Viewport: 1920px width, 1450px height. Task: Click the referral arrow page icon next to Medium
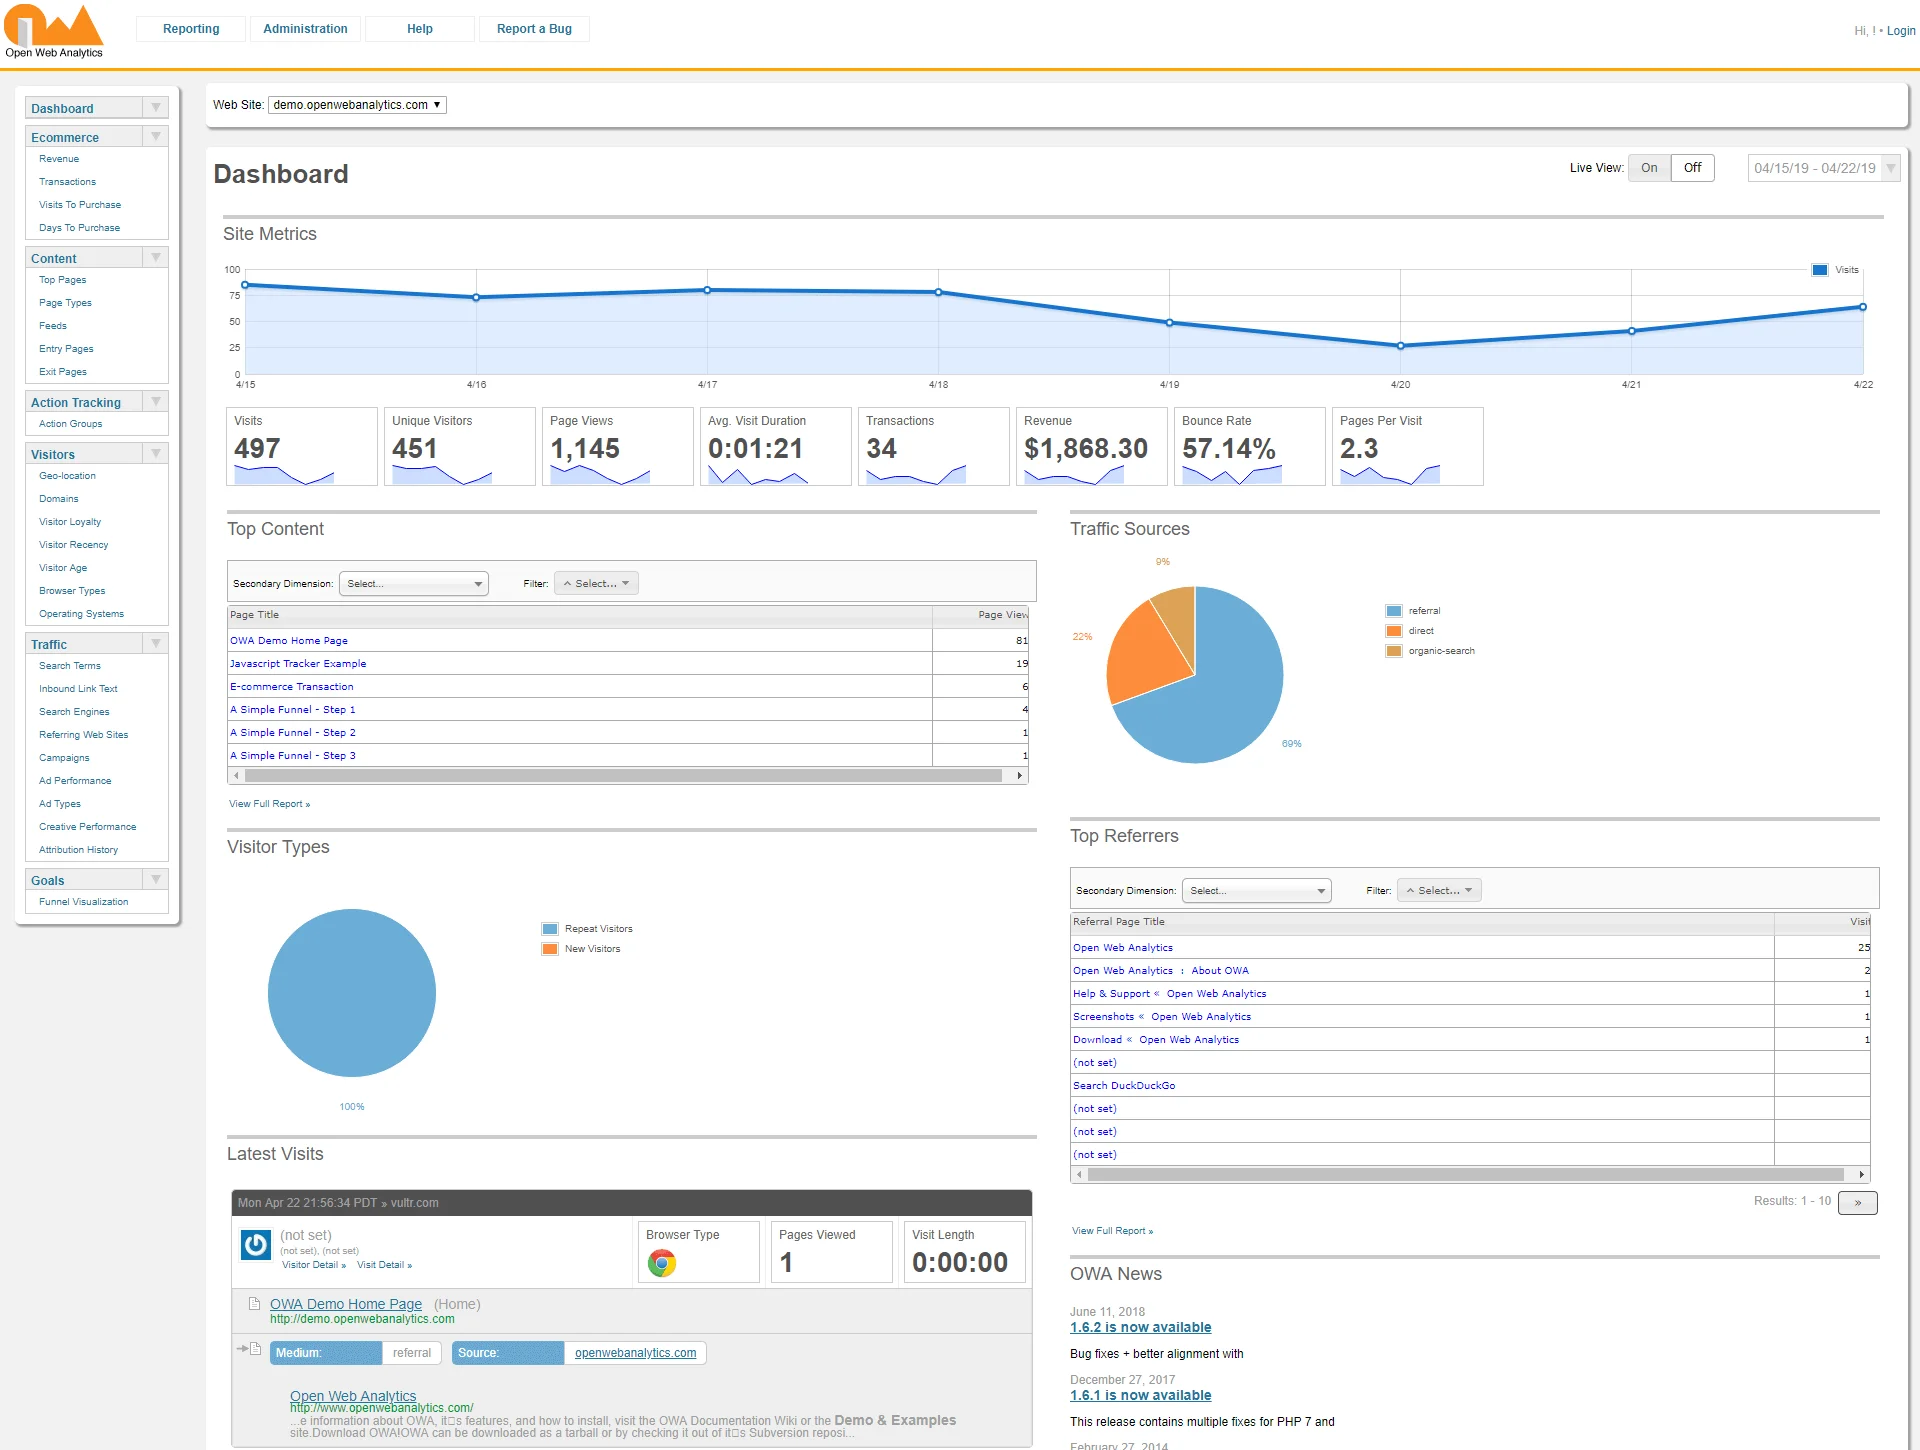pos(249,1349)
